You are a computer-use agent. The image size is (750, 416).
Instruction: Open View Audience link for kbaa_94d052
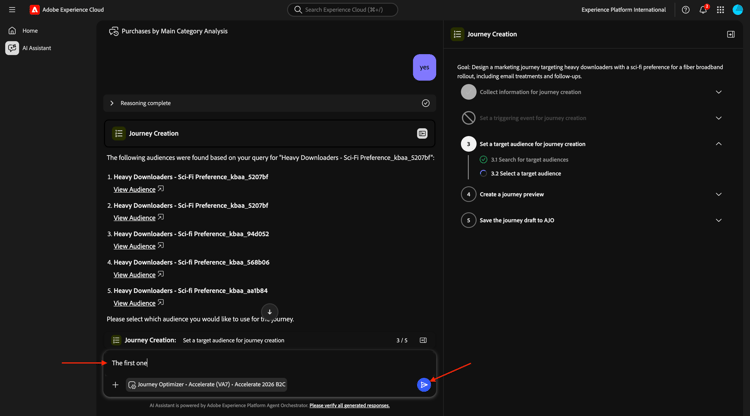(x=134, y=246)
